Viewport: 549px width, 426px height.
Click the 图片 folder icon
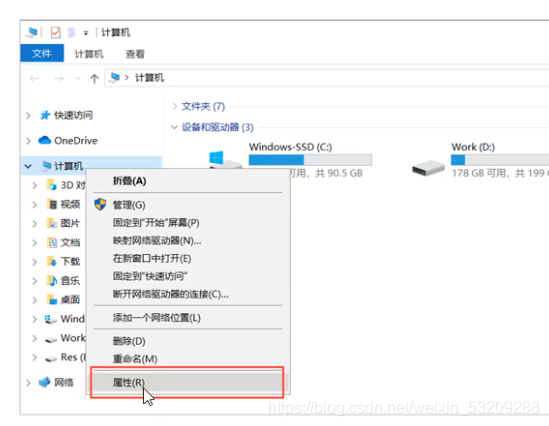click(x=52, y=223)
